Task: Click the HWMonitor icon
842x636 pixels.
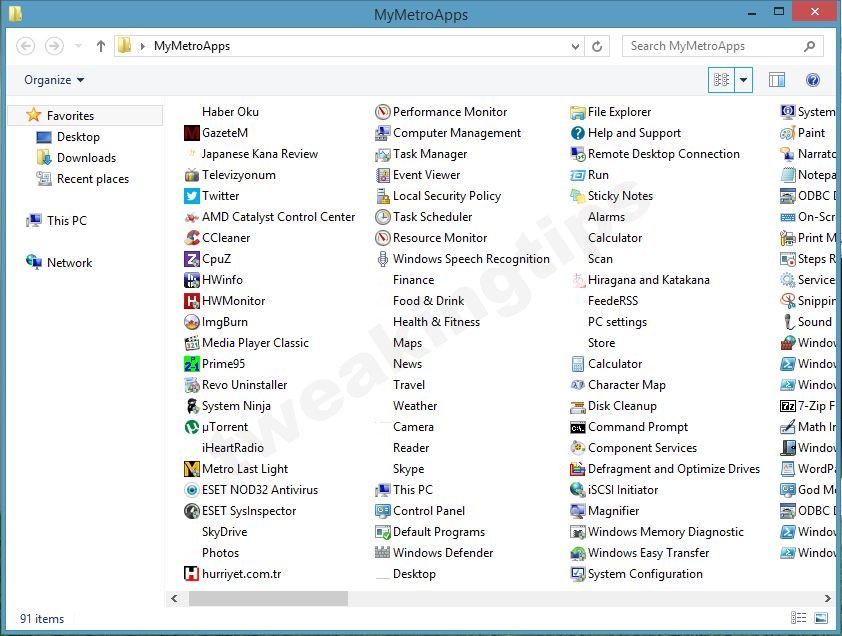Action: pyautogui.click(x=192, y=301)
